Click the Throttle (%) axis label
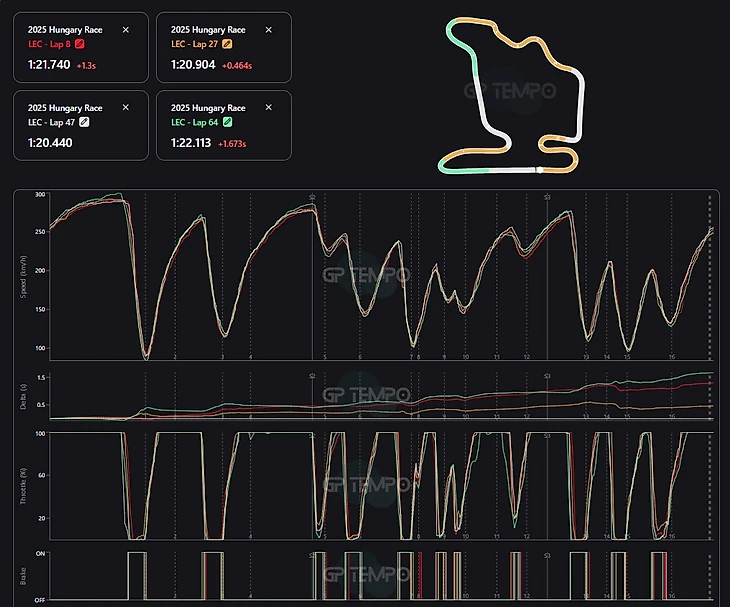The image size is (730, 607). pyautogui.click(x=36, y=485)
